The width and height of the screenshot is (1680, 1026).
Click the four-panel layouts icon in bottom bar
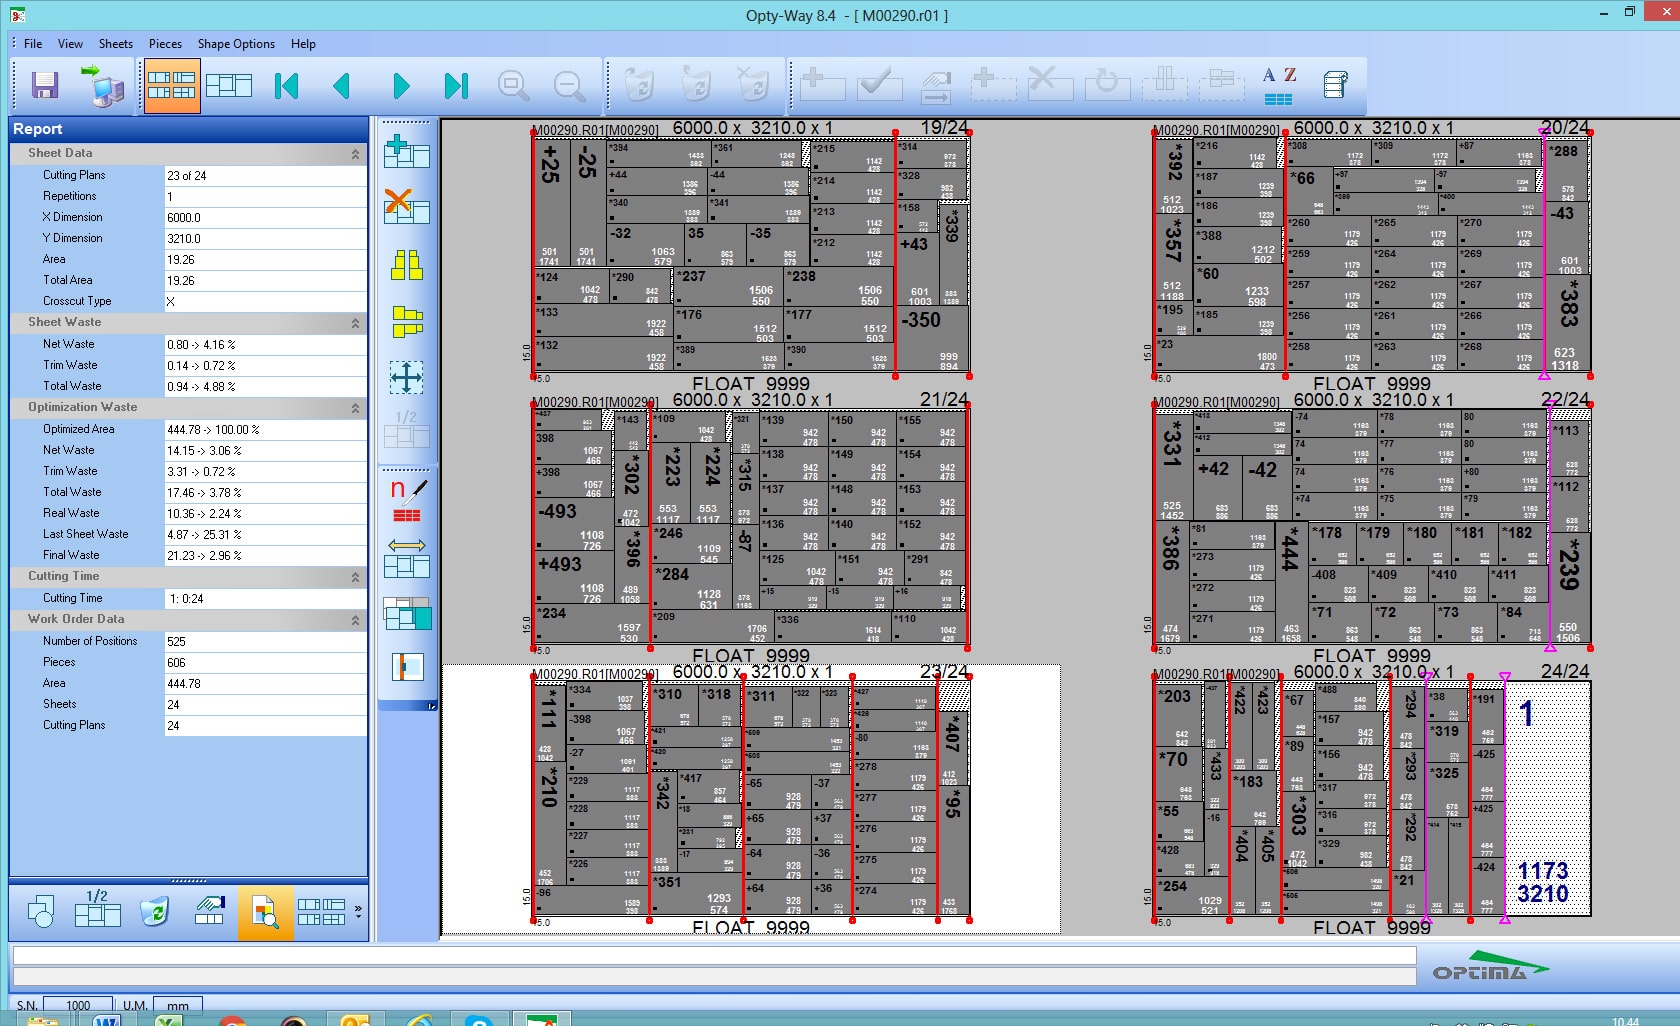[321, 911]
